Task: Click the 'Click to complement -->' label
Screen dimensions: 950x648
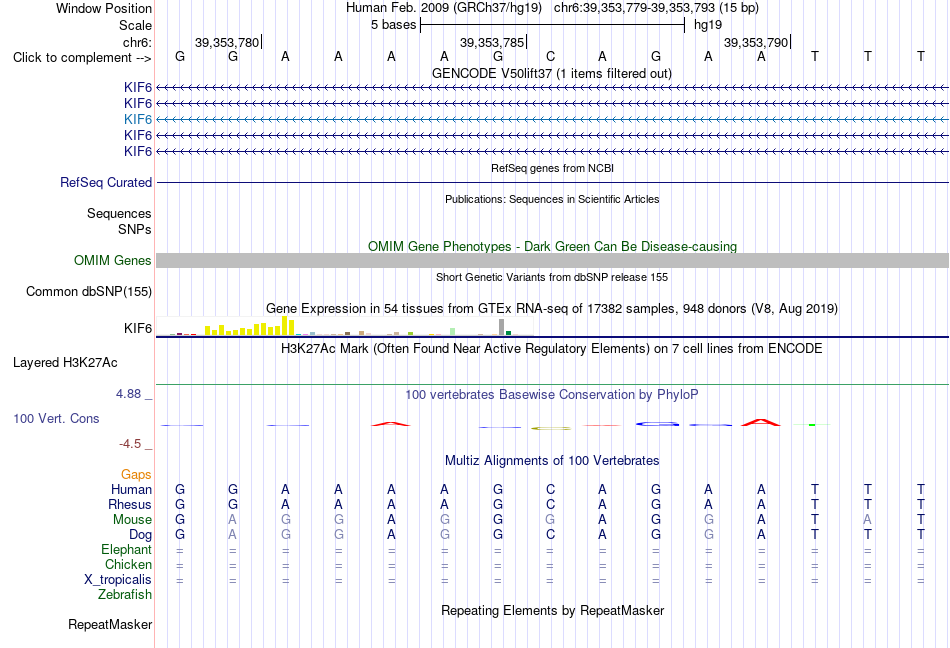Action: (x=82, y=58)
